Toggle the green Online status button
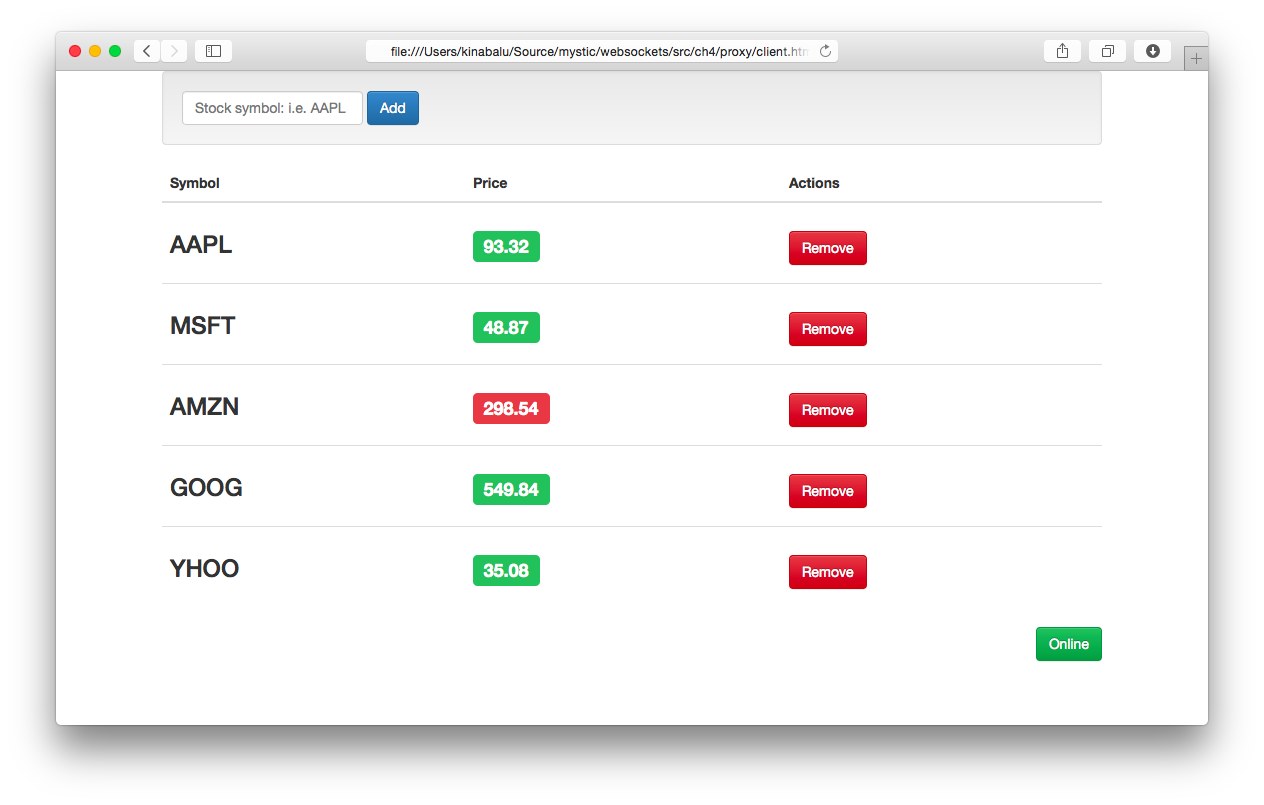1264x805 pixels. coord(1068,644)
